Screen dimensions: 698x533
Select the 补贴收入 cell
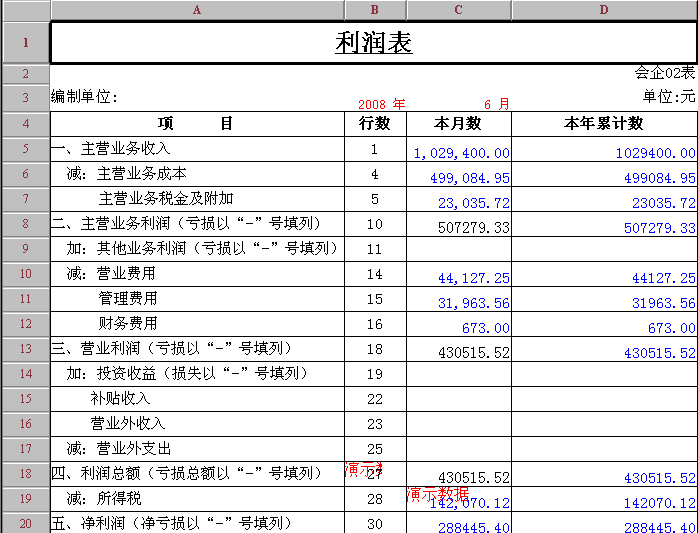pyautogui.click(x=197, y=399)
